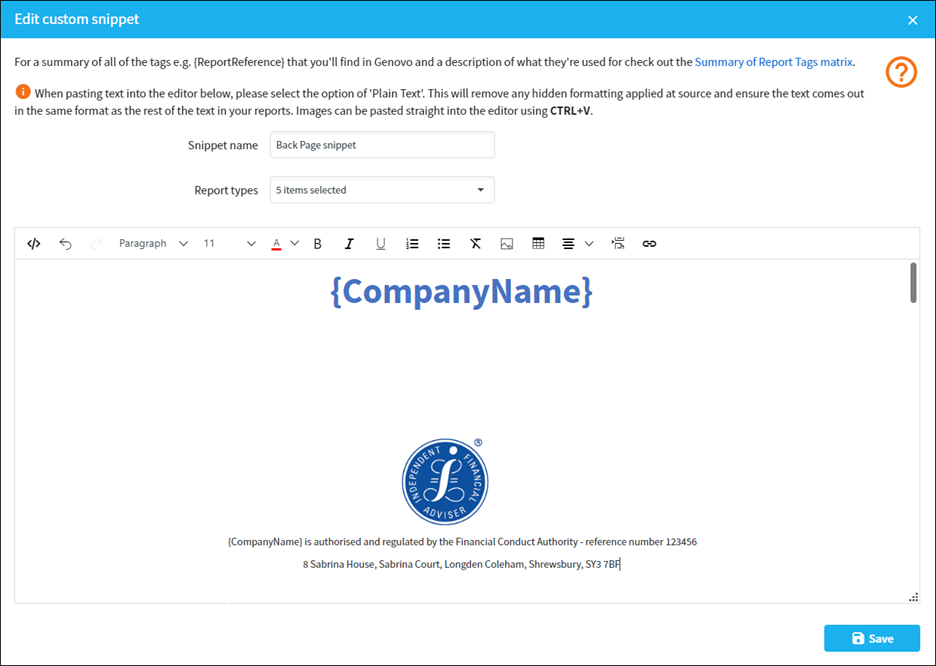Image resolution: width=936 pixels, height=666 pixels.
Task: Insert an image into the editor
Action: click(x=507, y=243)
